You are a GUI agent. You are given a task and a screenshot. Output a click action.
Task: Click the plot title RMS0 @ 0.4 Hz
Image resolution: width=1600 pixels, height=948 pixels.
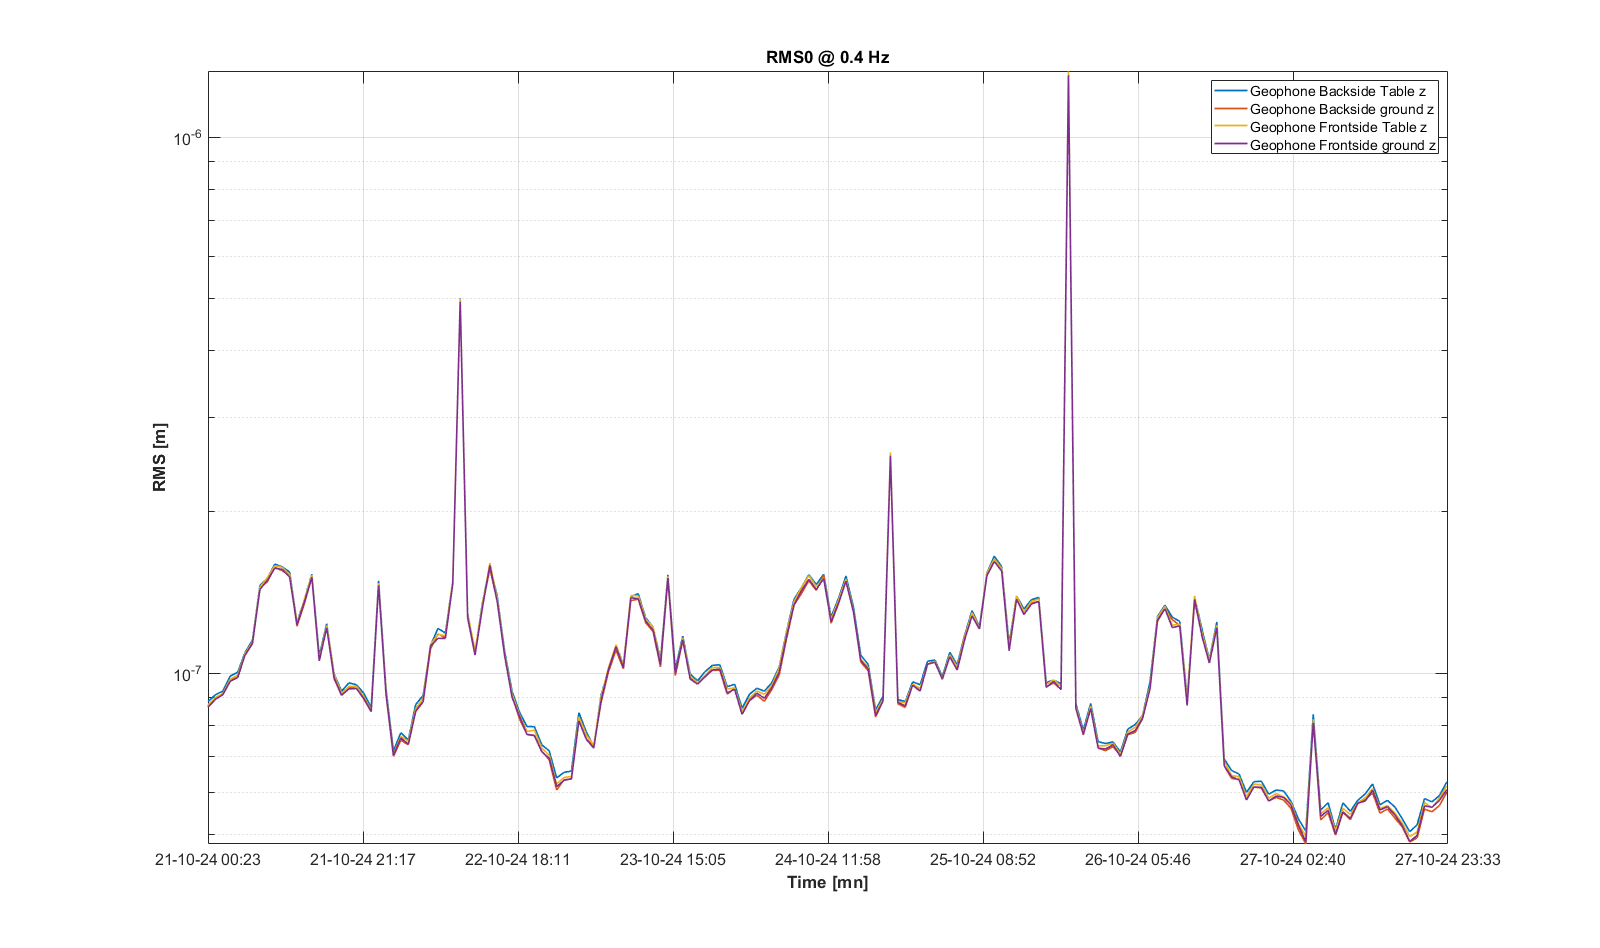[827, 57]
